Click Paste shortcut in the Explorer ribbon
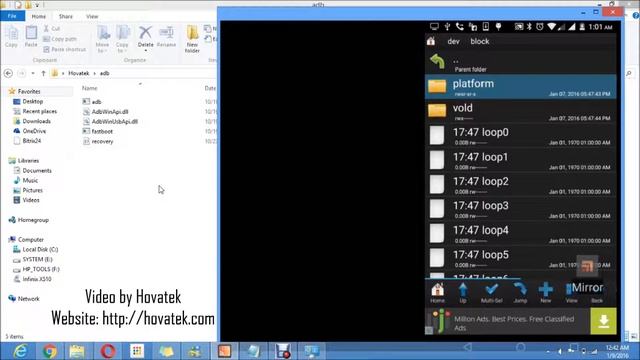Viewport: 640px width, 360px height. (64, 49)
